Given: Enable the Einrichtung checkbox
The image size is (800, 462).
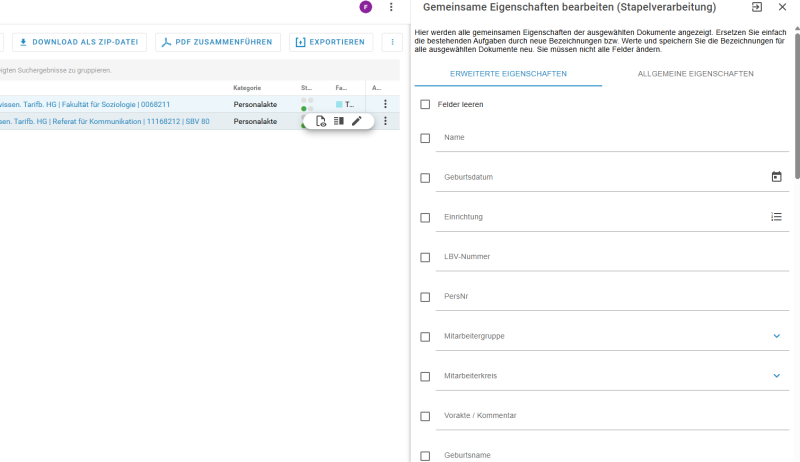Looking at the screenshot, I should [x=425, y=217].
